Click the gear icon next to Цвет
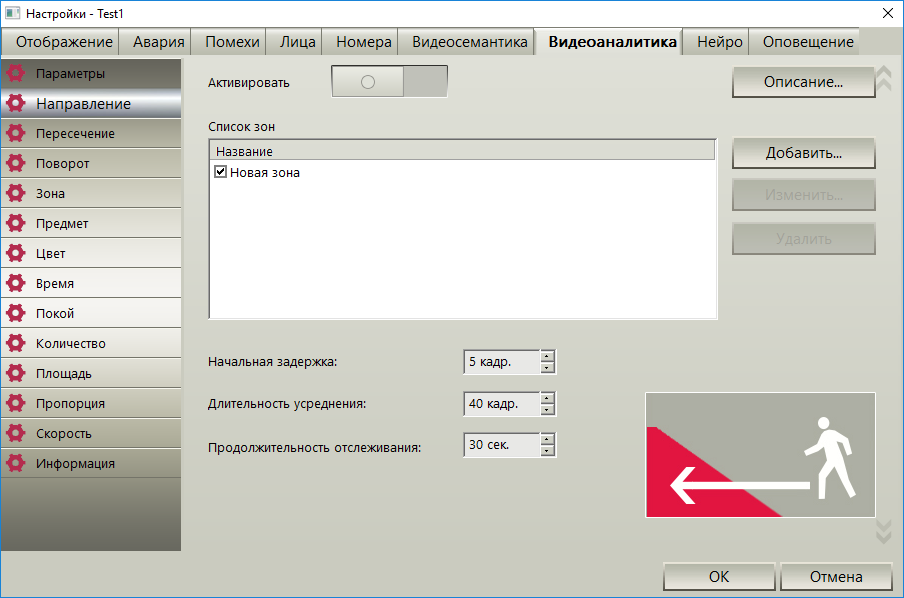 [x=16, y=253]
